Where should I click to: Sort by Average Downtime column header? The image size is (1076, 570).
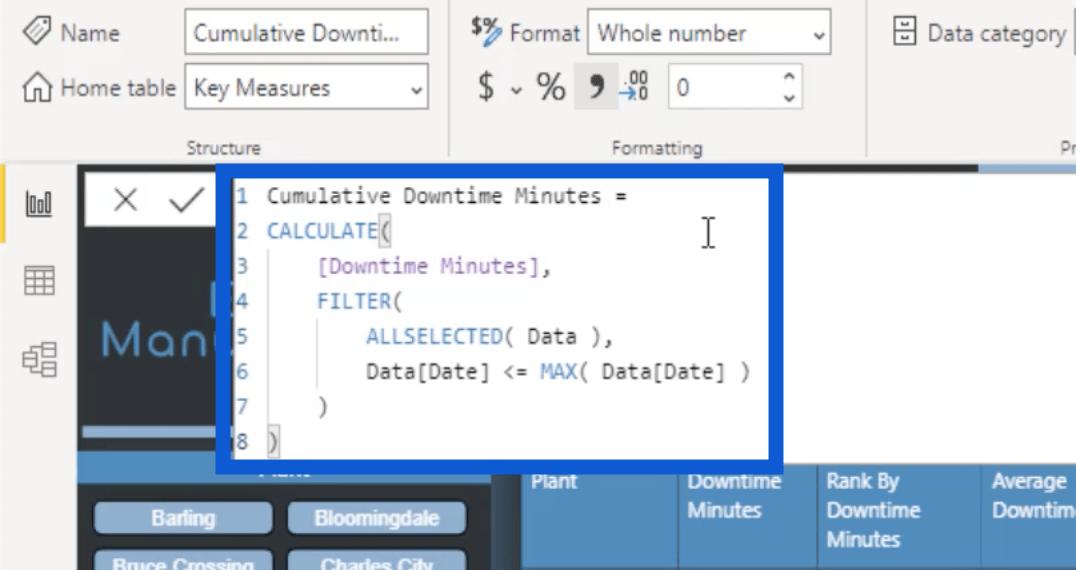tap(1029, 518)
